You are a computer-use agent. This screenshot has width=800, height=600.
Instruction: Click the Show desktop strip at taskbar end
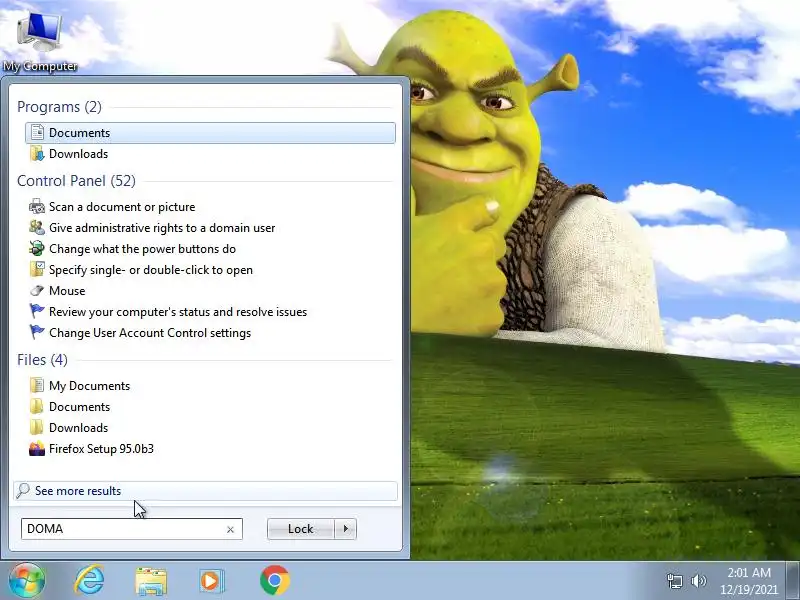coord(793,580)
